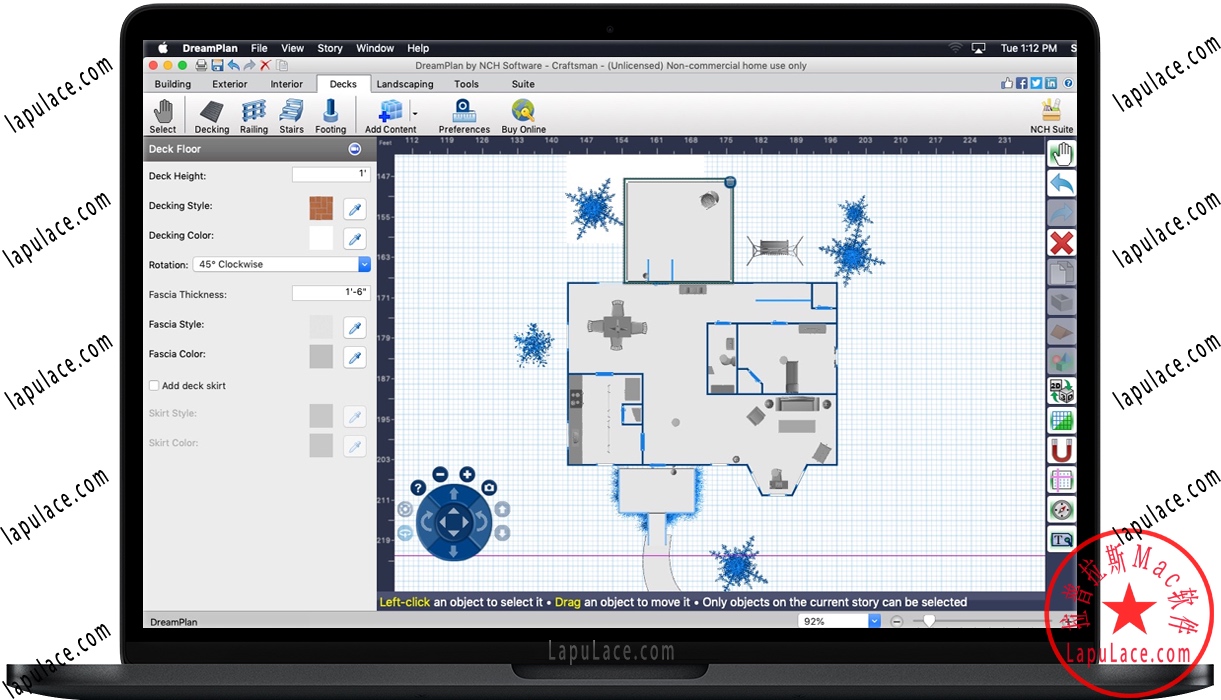The width and height of the screenshot is (1221, 700).
Task: Click the Undo arrow in right sidebar
Action: tap(1061, 183)
